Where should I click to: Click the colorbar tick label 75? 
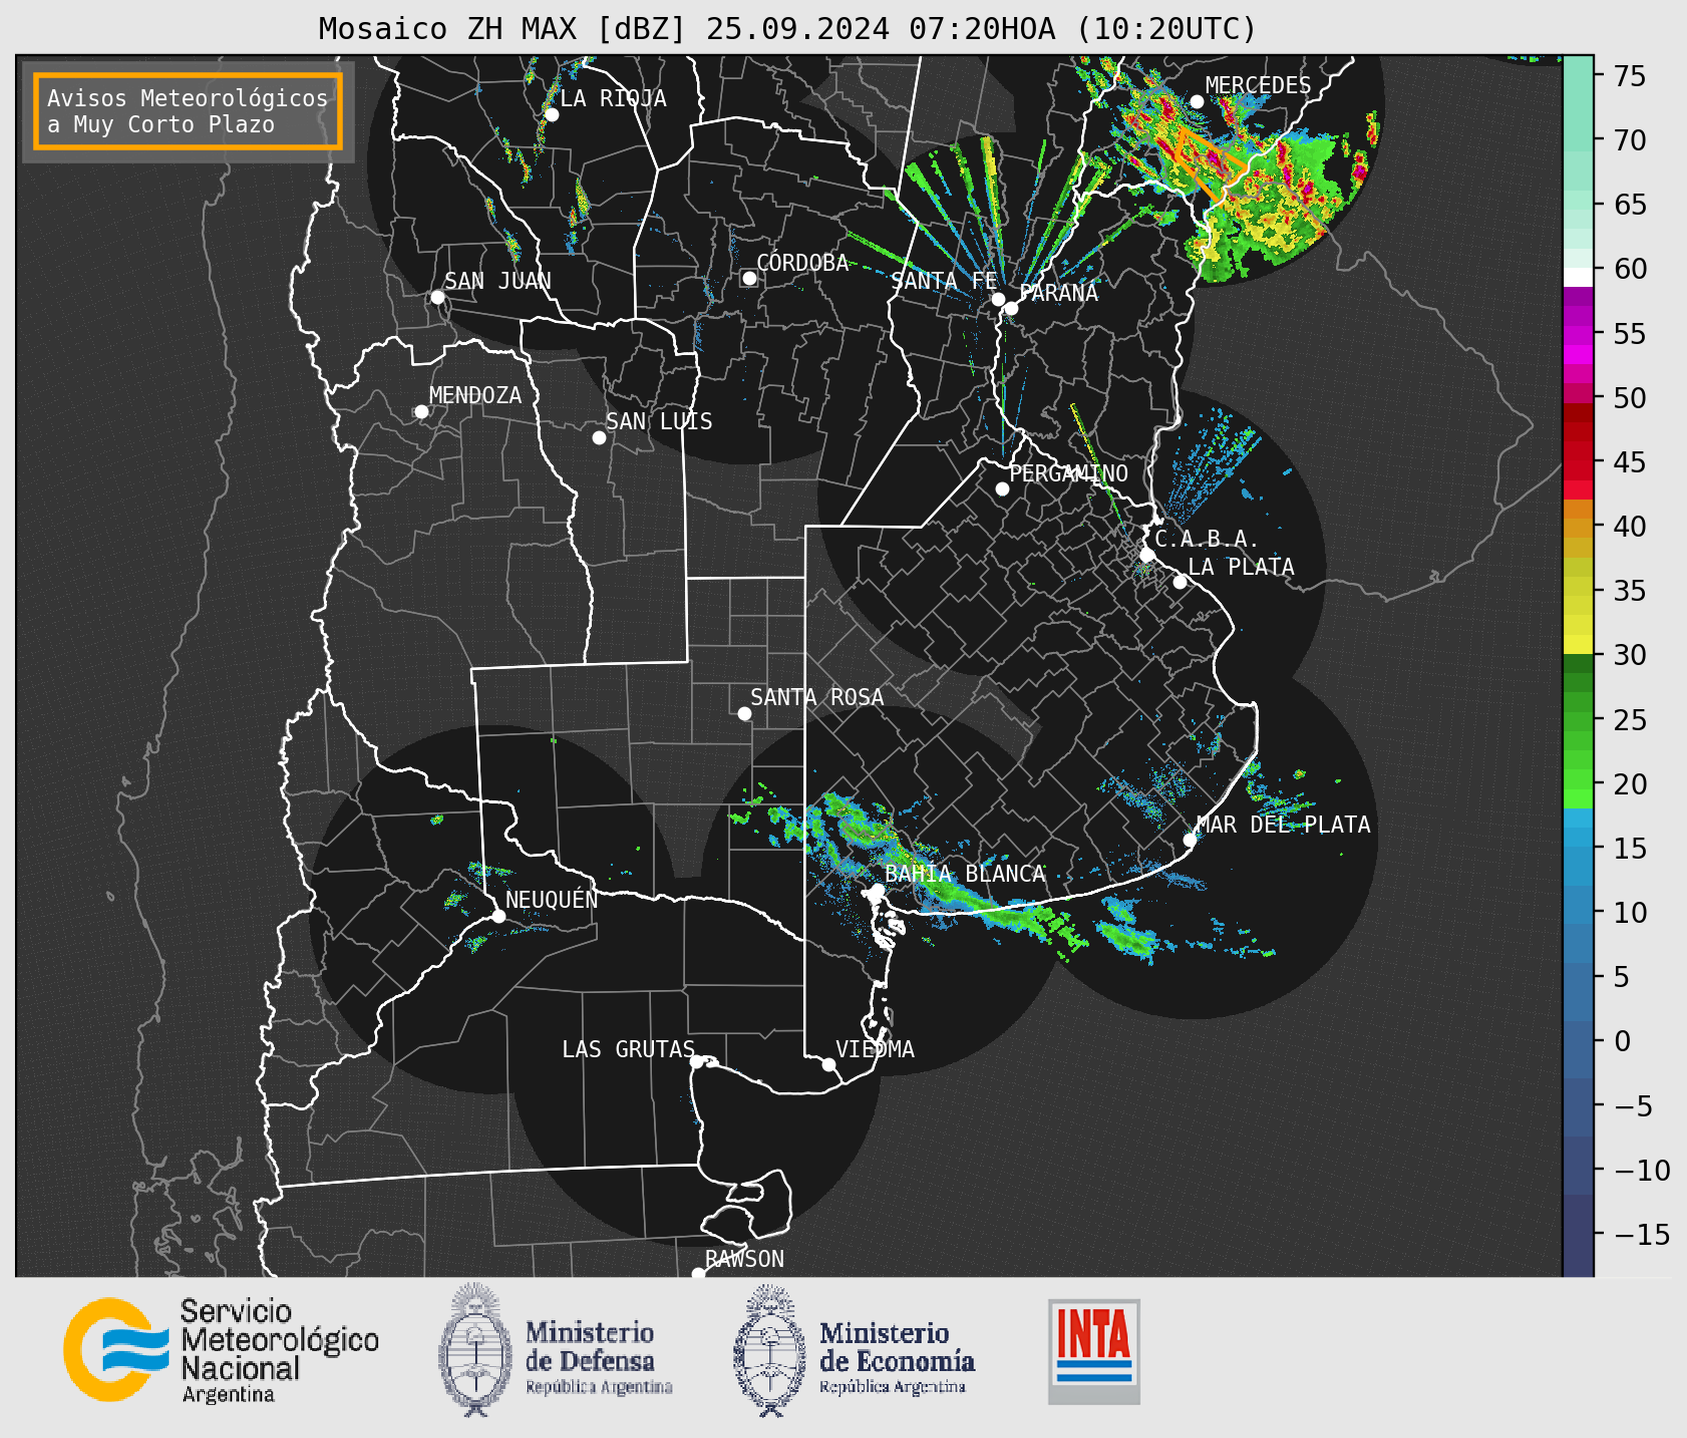click(x=1630, y=76)
